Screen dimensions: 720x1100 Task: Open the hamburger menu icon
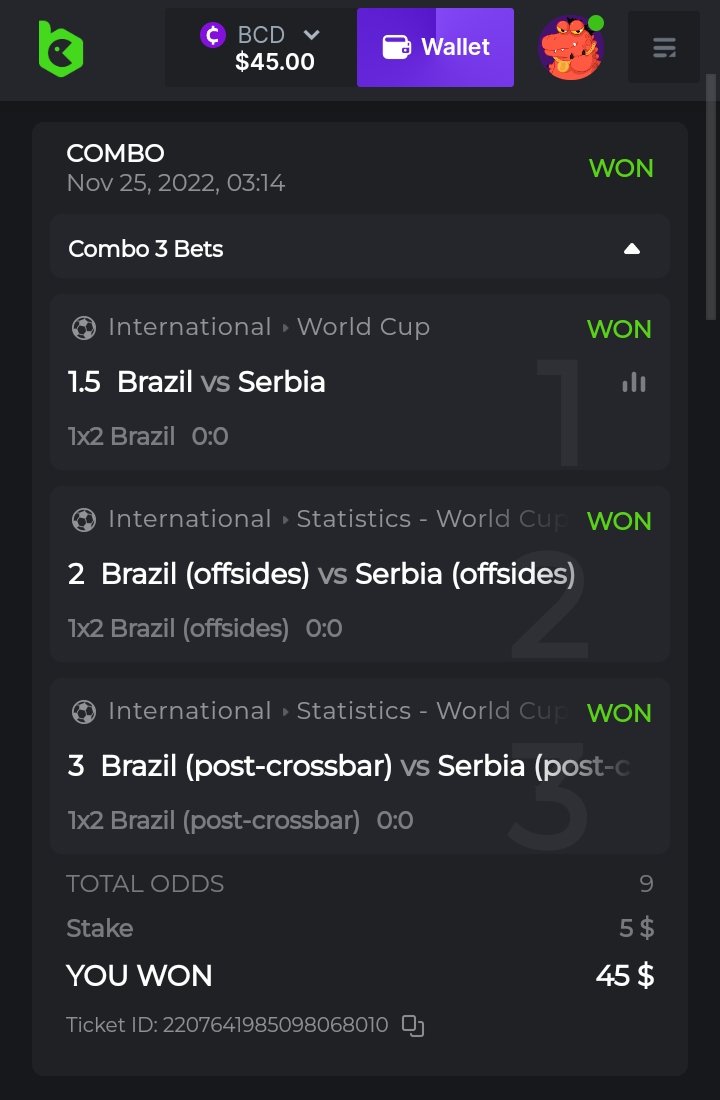(x=664, y=47)
